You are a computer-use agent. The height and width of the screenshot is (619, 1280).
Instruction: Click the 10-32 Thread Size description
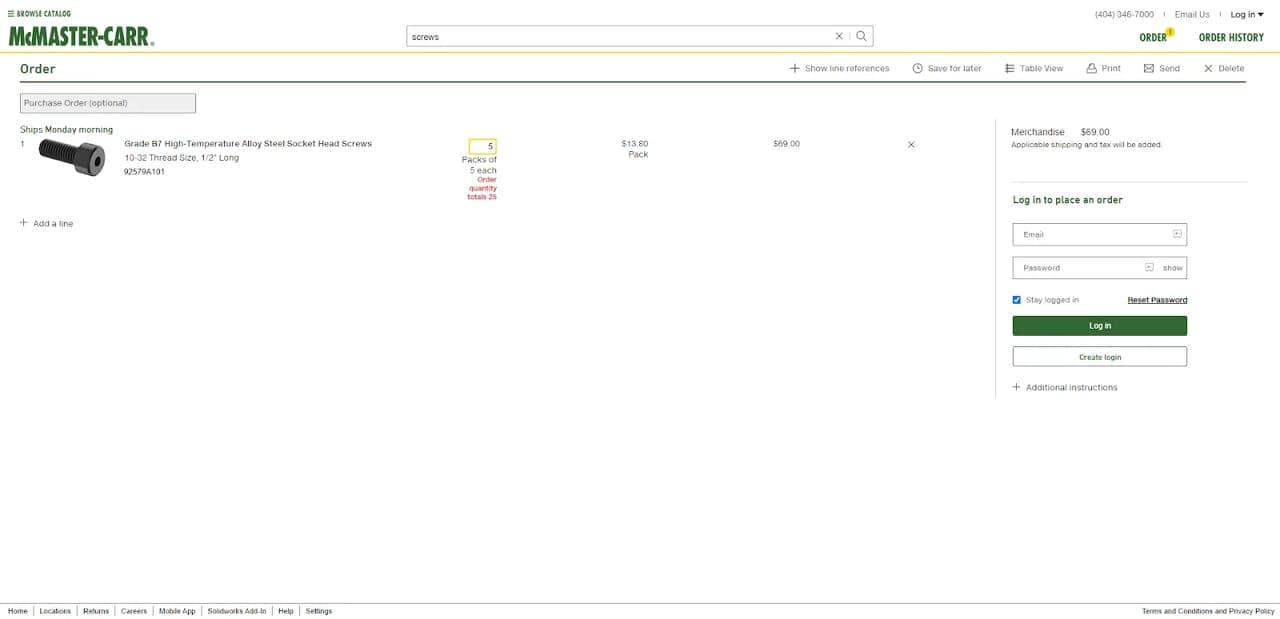pyautogui.click(x=182, y=158)
